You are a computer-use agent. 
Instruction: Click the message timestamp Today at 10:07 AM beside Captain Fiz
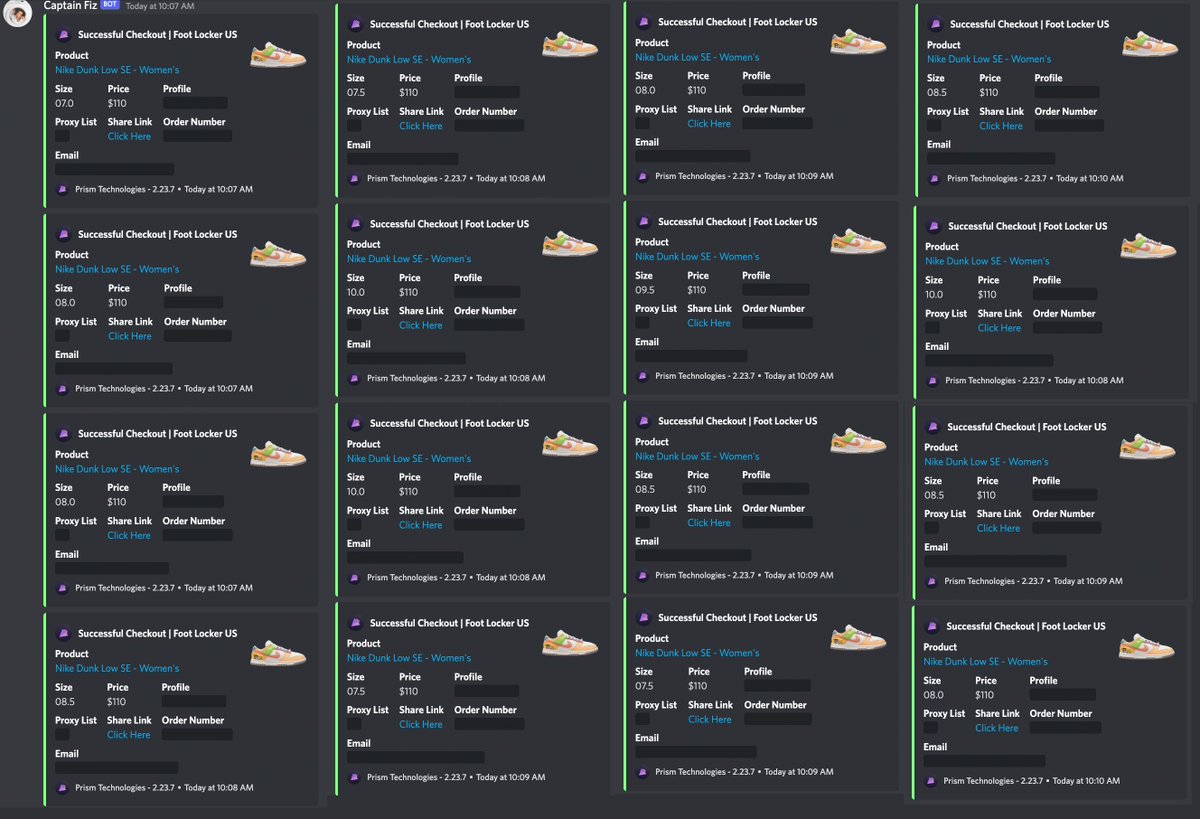point(160,6)
